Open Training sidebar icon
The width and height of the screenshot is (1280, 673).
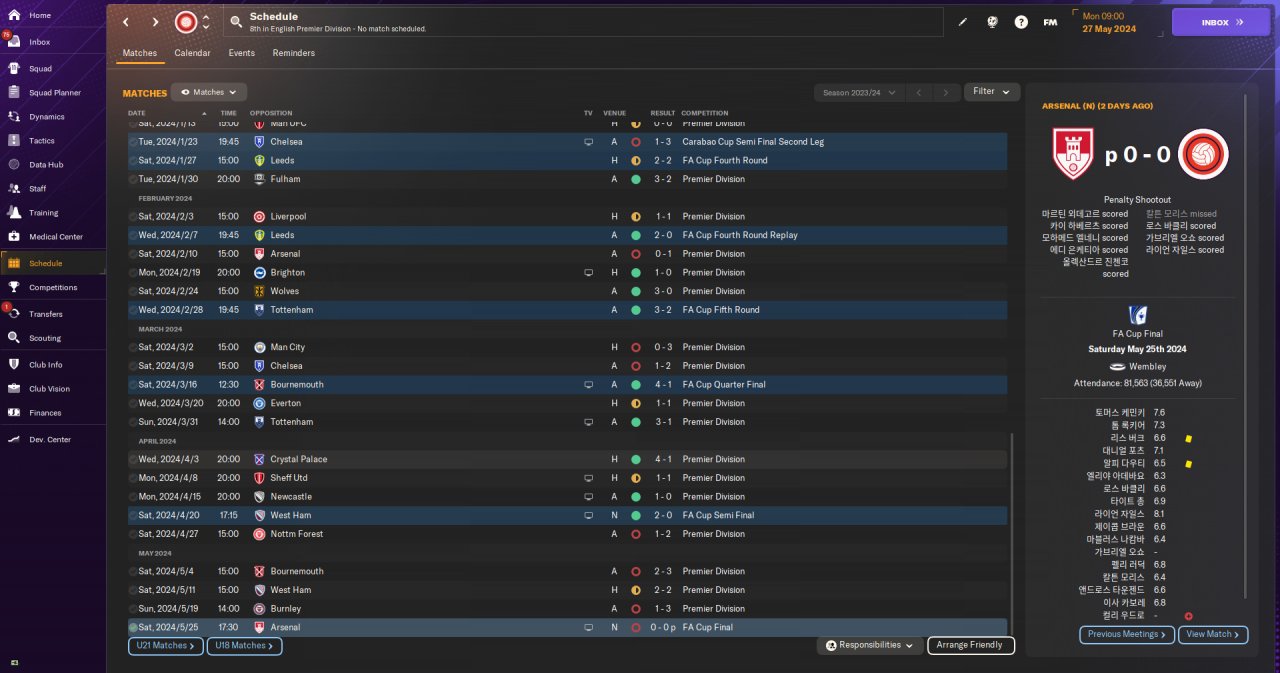click(14, 213)
